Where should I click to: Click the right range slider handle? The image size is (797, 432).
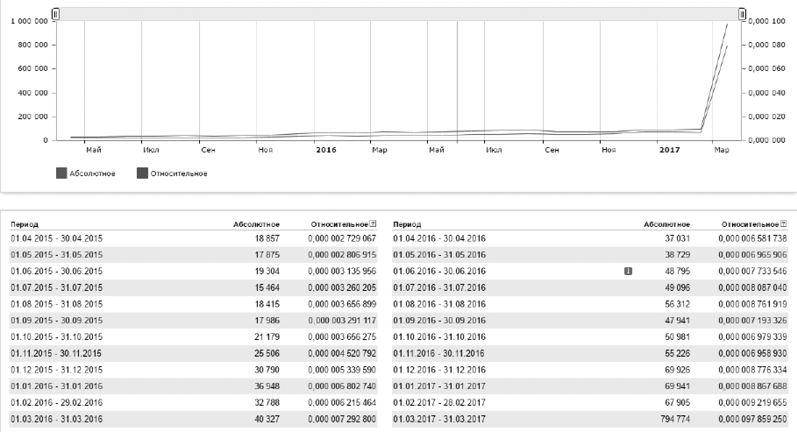(x=742, y=14)
